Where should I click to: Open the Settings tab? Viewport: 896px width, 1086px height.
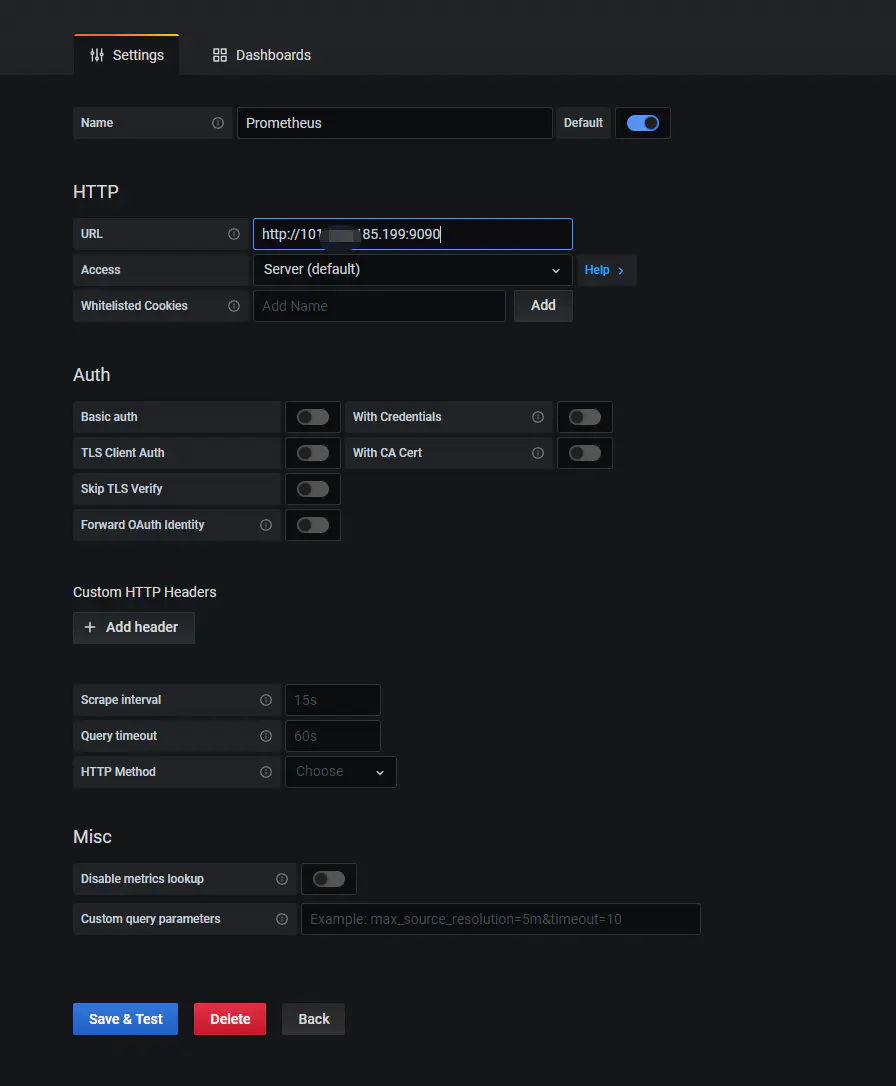coord(127,55)
